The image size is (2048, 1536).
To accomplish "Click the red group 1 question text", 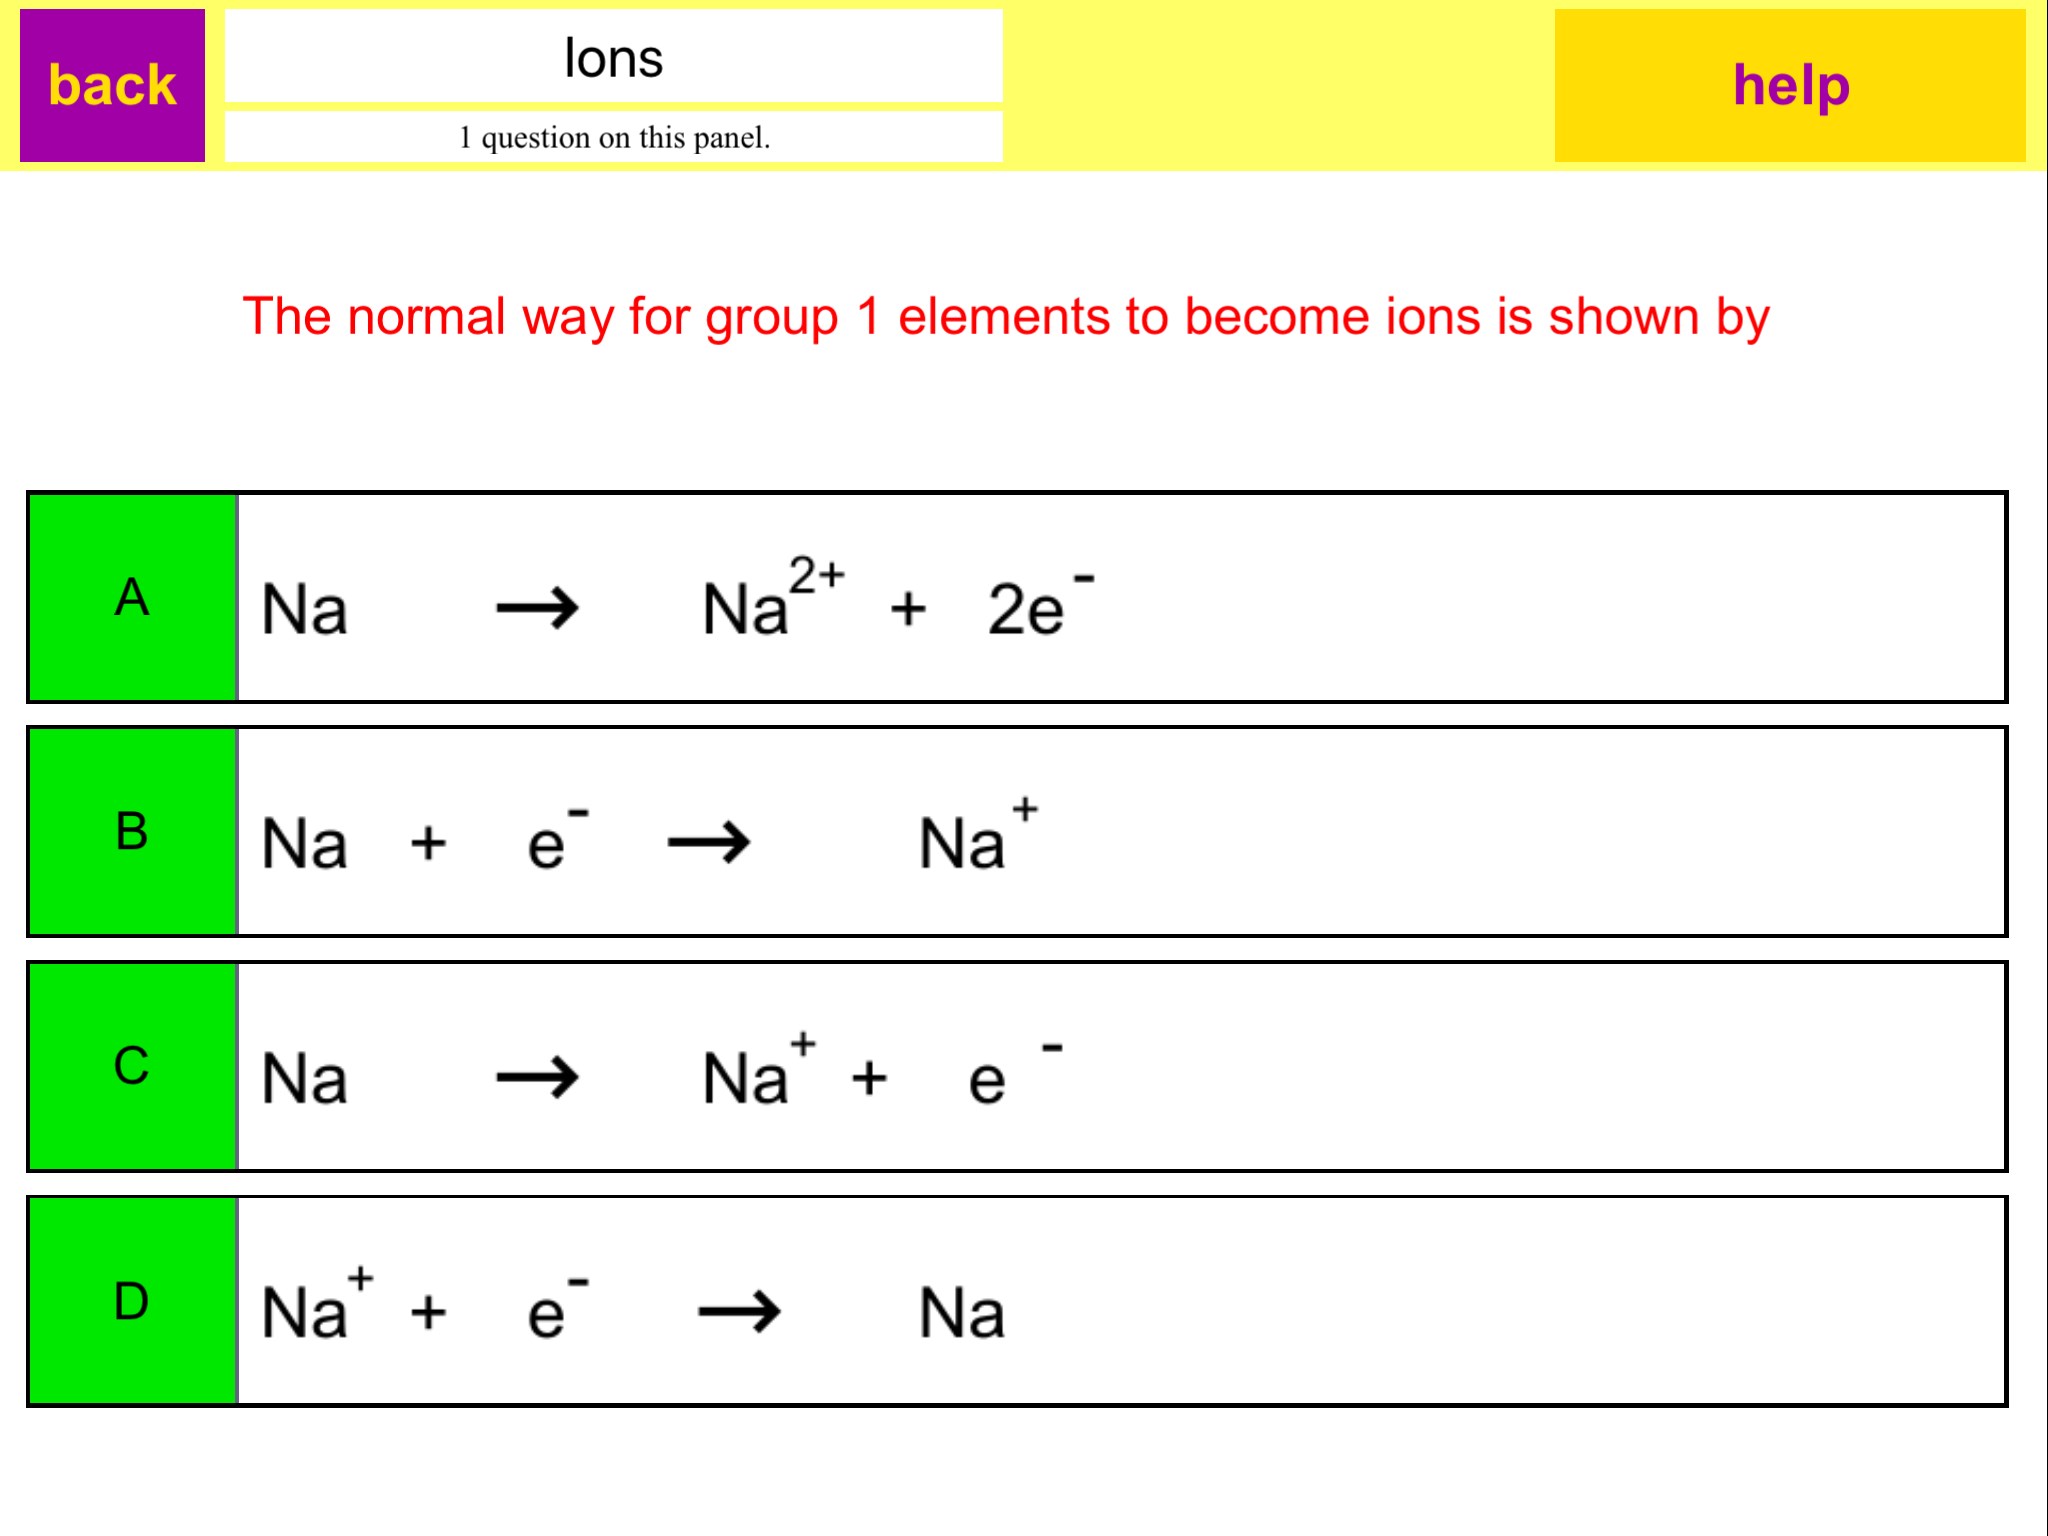I will [x=1005, y=317].
